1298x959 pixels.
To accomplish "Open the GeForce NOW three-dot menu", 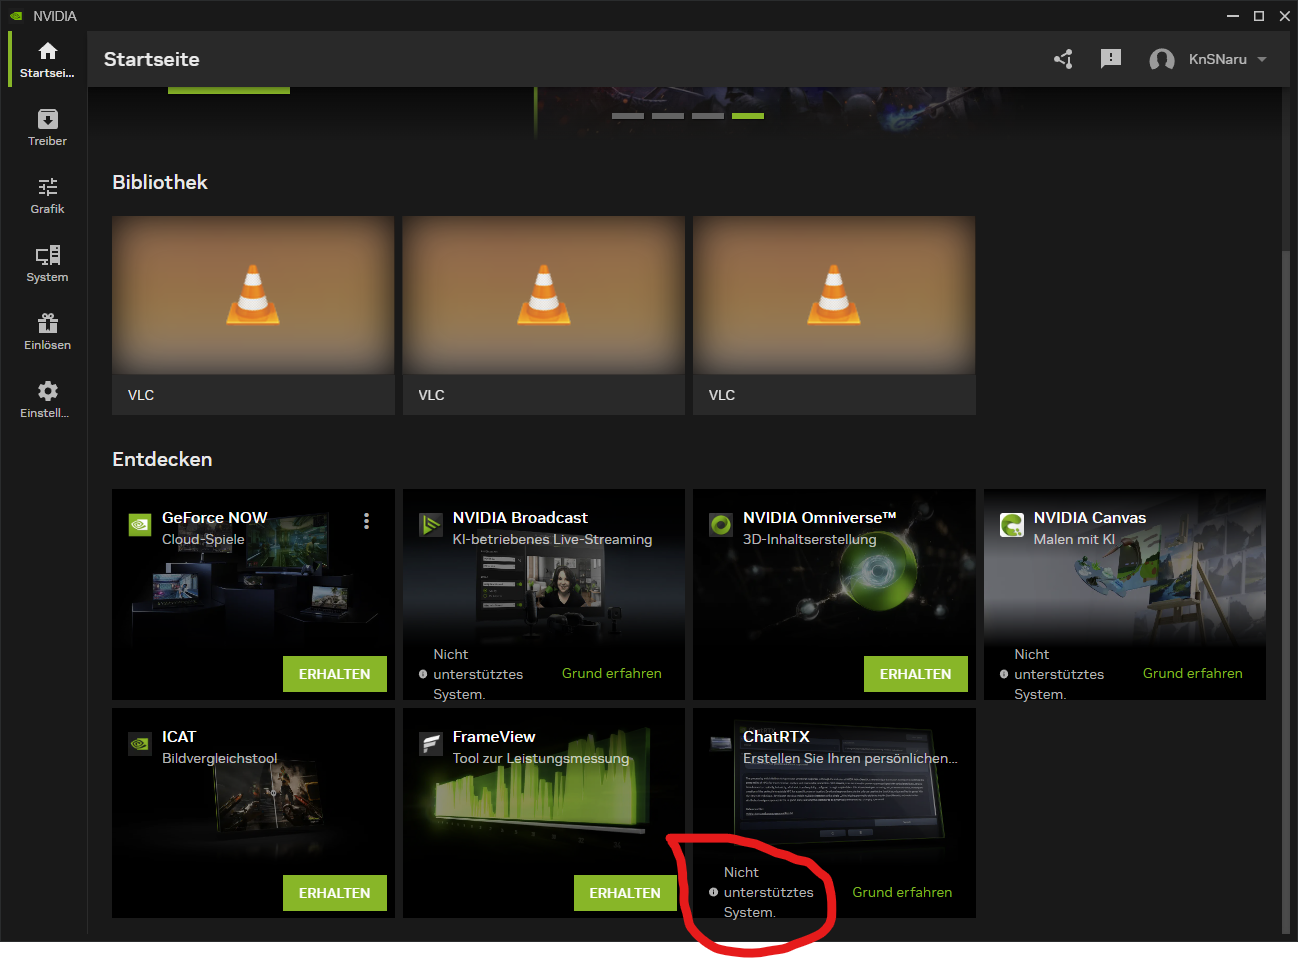I will tap(366, 520).
